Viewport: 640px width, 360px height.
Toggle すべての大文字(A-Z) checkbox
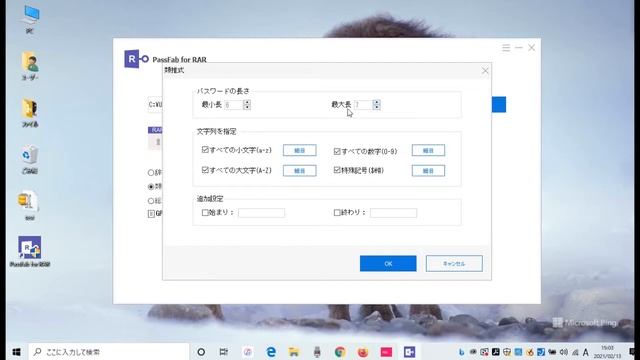205,170
